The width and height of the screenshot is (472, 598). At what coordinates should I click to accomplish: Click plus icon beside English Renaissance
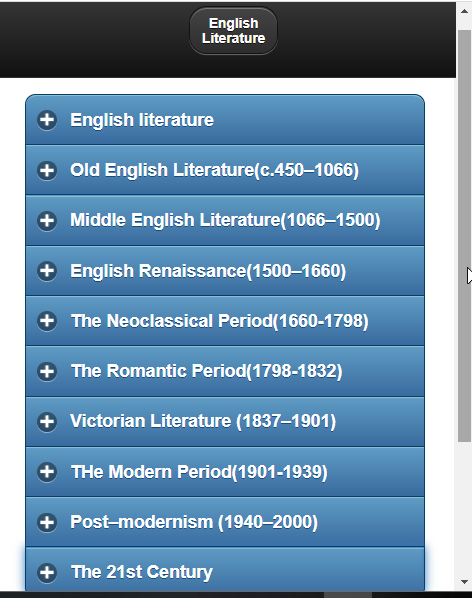point(47,271)
